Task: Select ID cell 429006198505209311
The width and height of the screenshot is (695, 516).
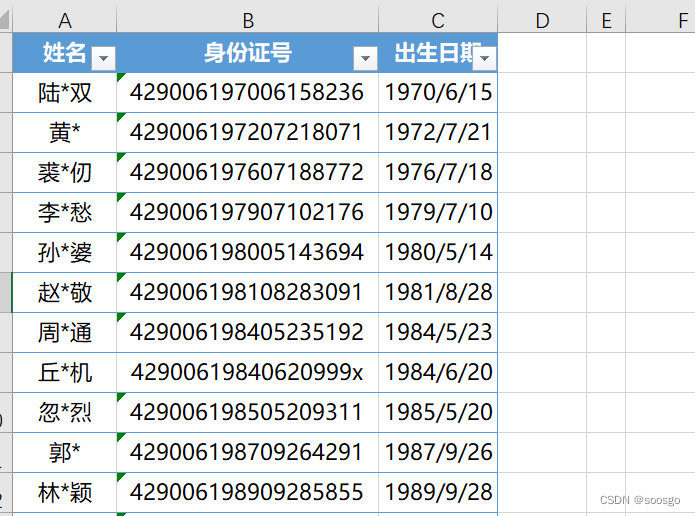Action: 247,412
